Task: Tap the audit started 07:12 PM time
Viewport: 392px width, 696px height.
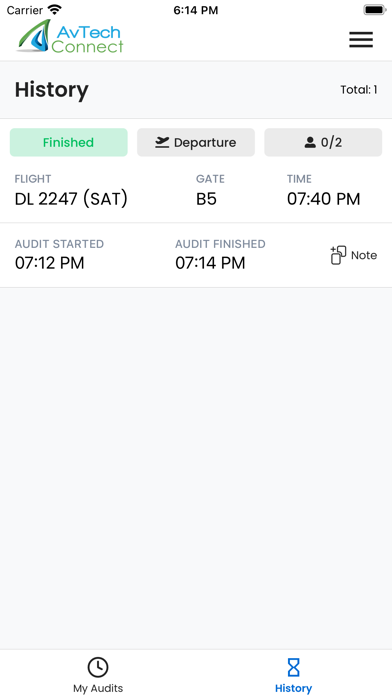Action: [x=49, y=263]
